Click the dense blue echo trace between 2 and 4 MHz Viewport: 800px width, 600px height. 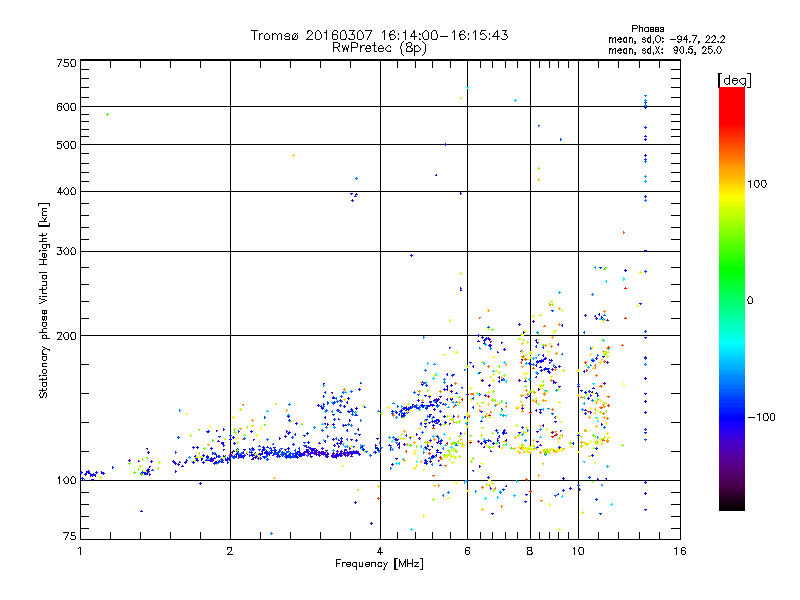point(296,453)
